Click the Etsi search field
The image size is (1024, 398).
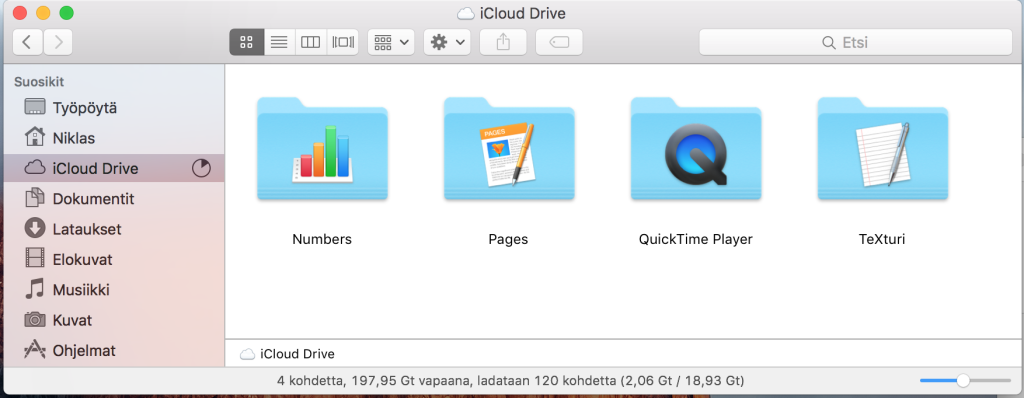856,43
